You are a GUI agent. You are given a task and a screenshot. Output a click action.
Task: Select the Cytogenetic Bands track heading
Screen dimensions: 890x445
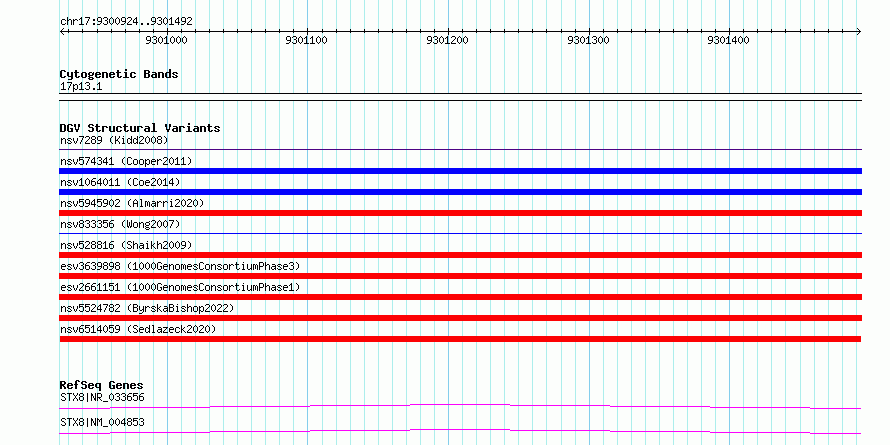(x=119, y=74)
